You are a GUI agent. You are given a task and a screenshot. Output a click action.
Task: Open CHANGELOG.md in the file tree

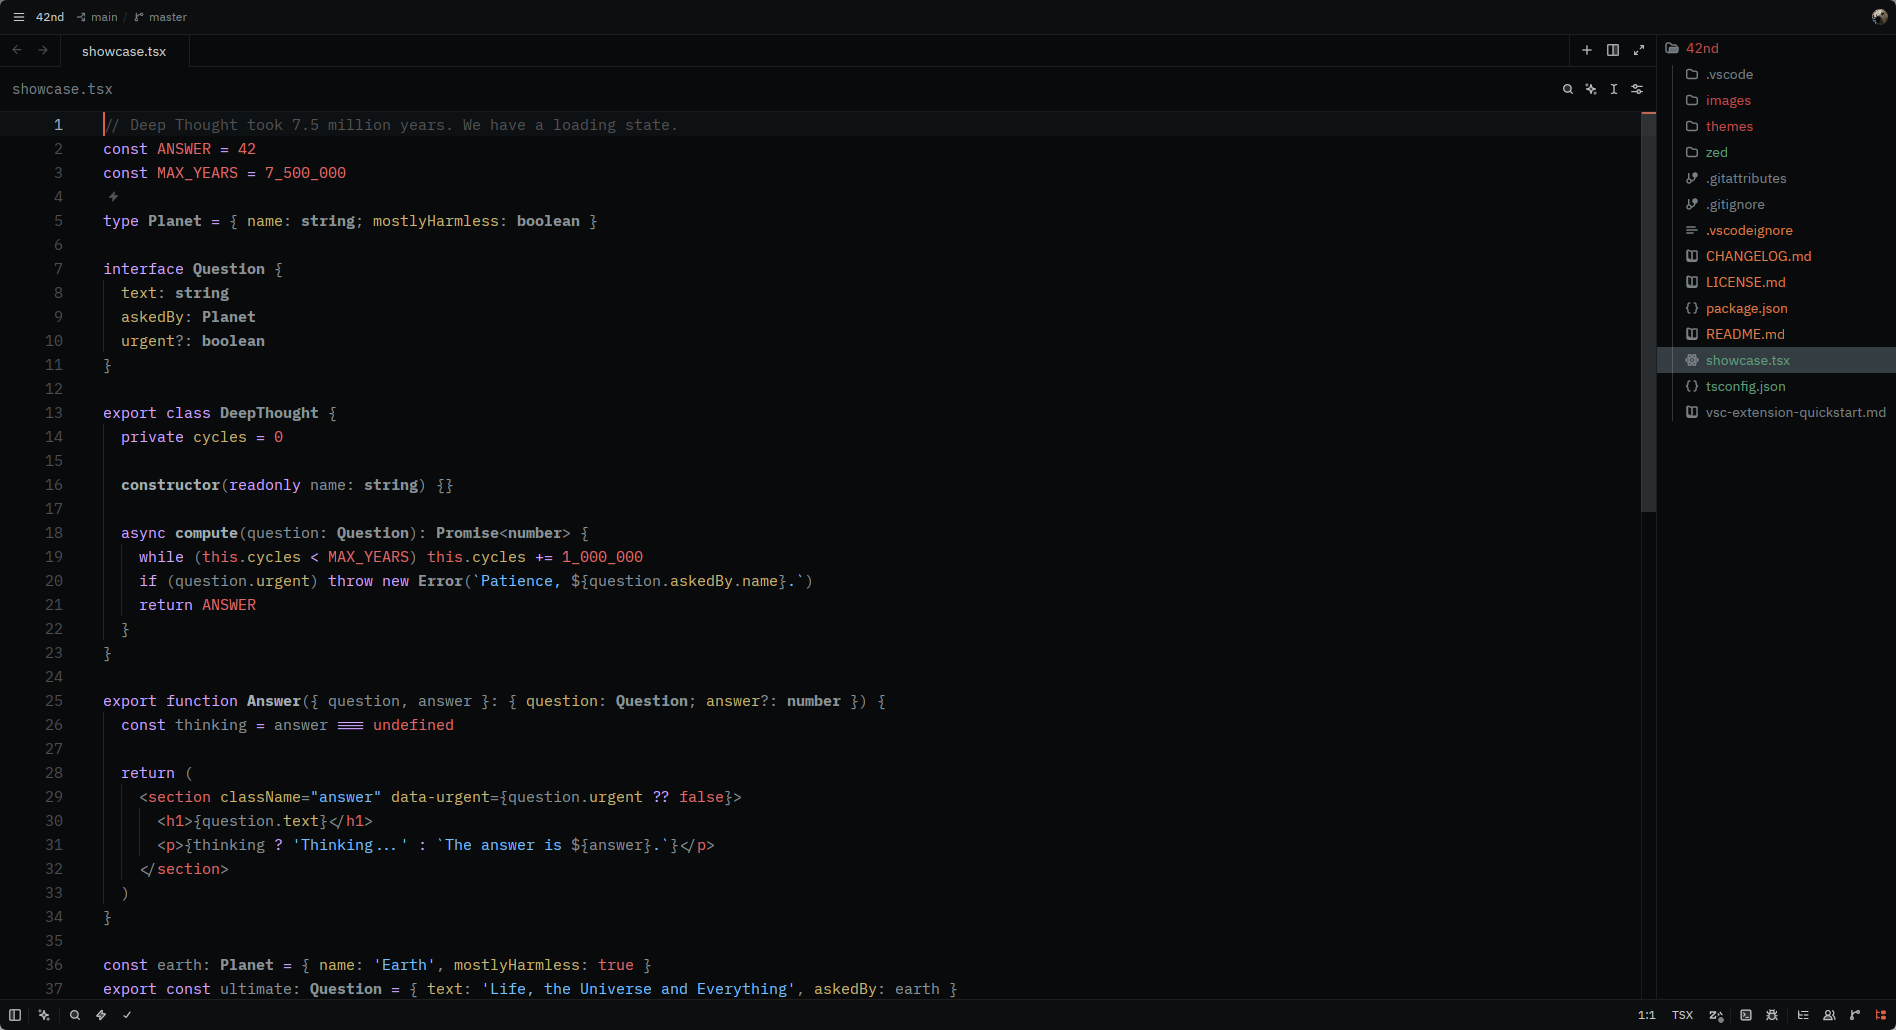[1776, 256]
